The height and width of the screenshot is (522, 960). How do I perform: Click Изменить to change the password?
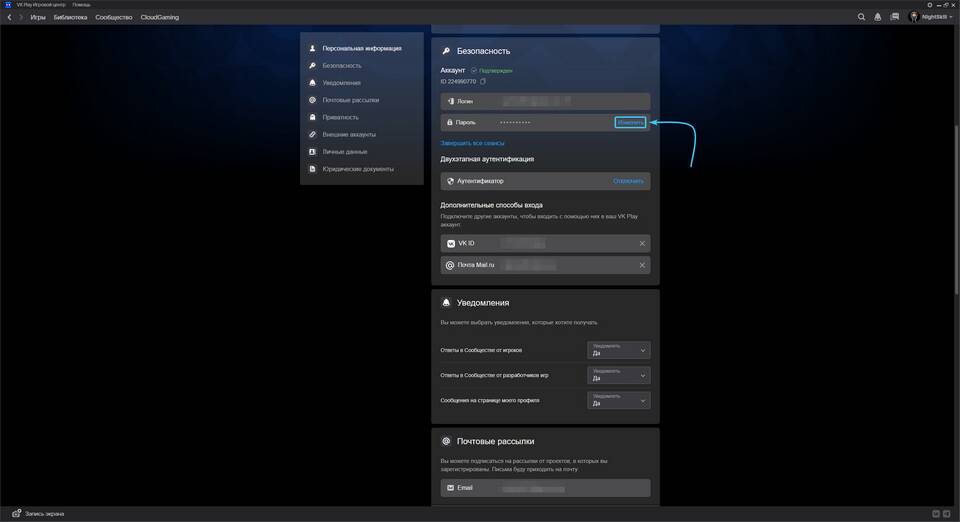(630, 122)
